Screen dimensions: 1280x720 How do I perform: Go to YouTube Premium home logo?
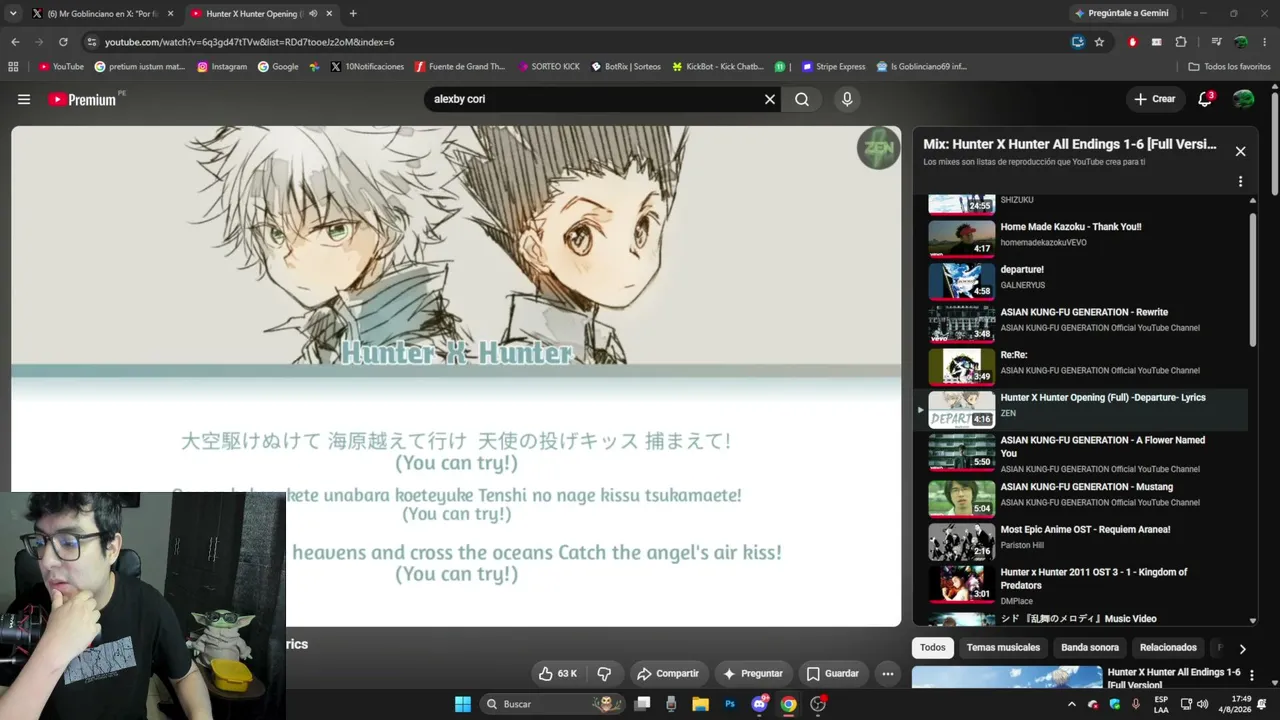click(x=82, y=99)
